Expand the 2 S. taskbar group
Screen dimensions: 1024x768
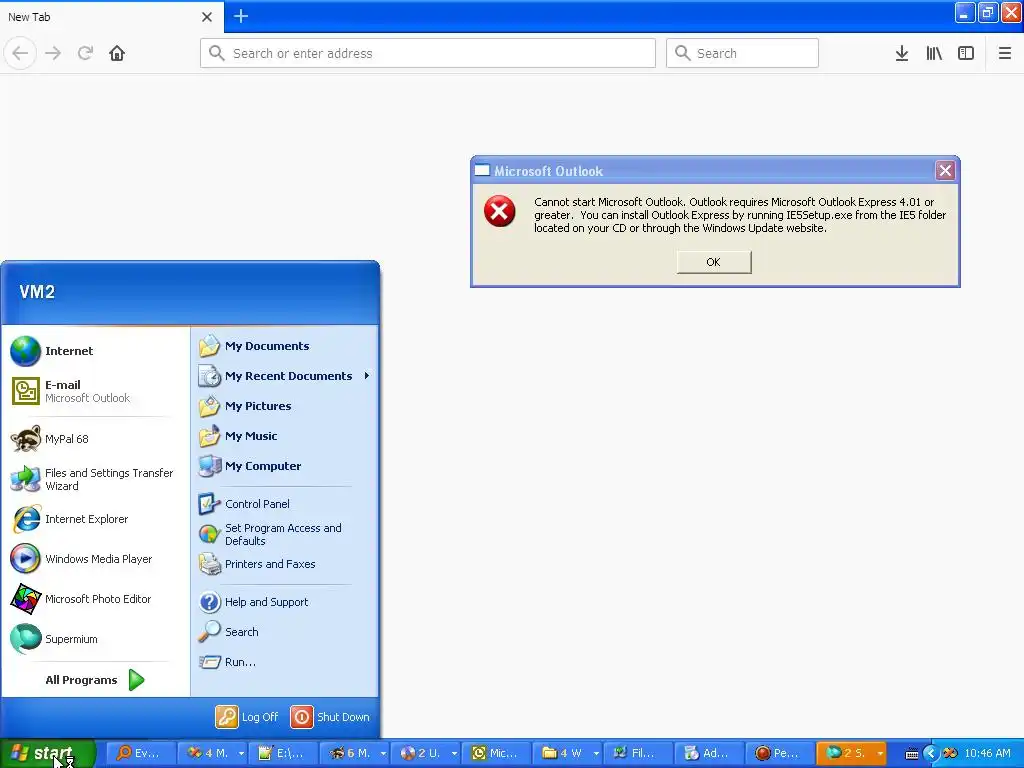(852, 753)
